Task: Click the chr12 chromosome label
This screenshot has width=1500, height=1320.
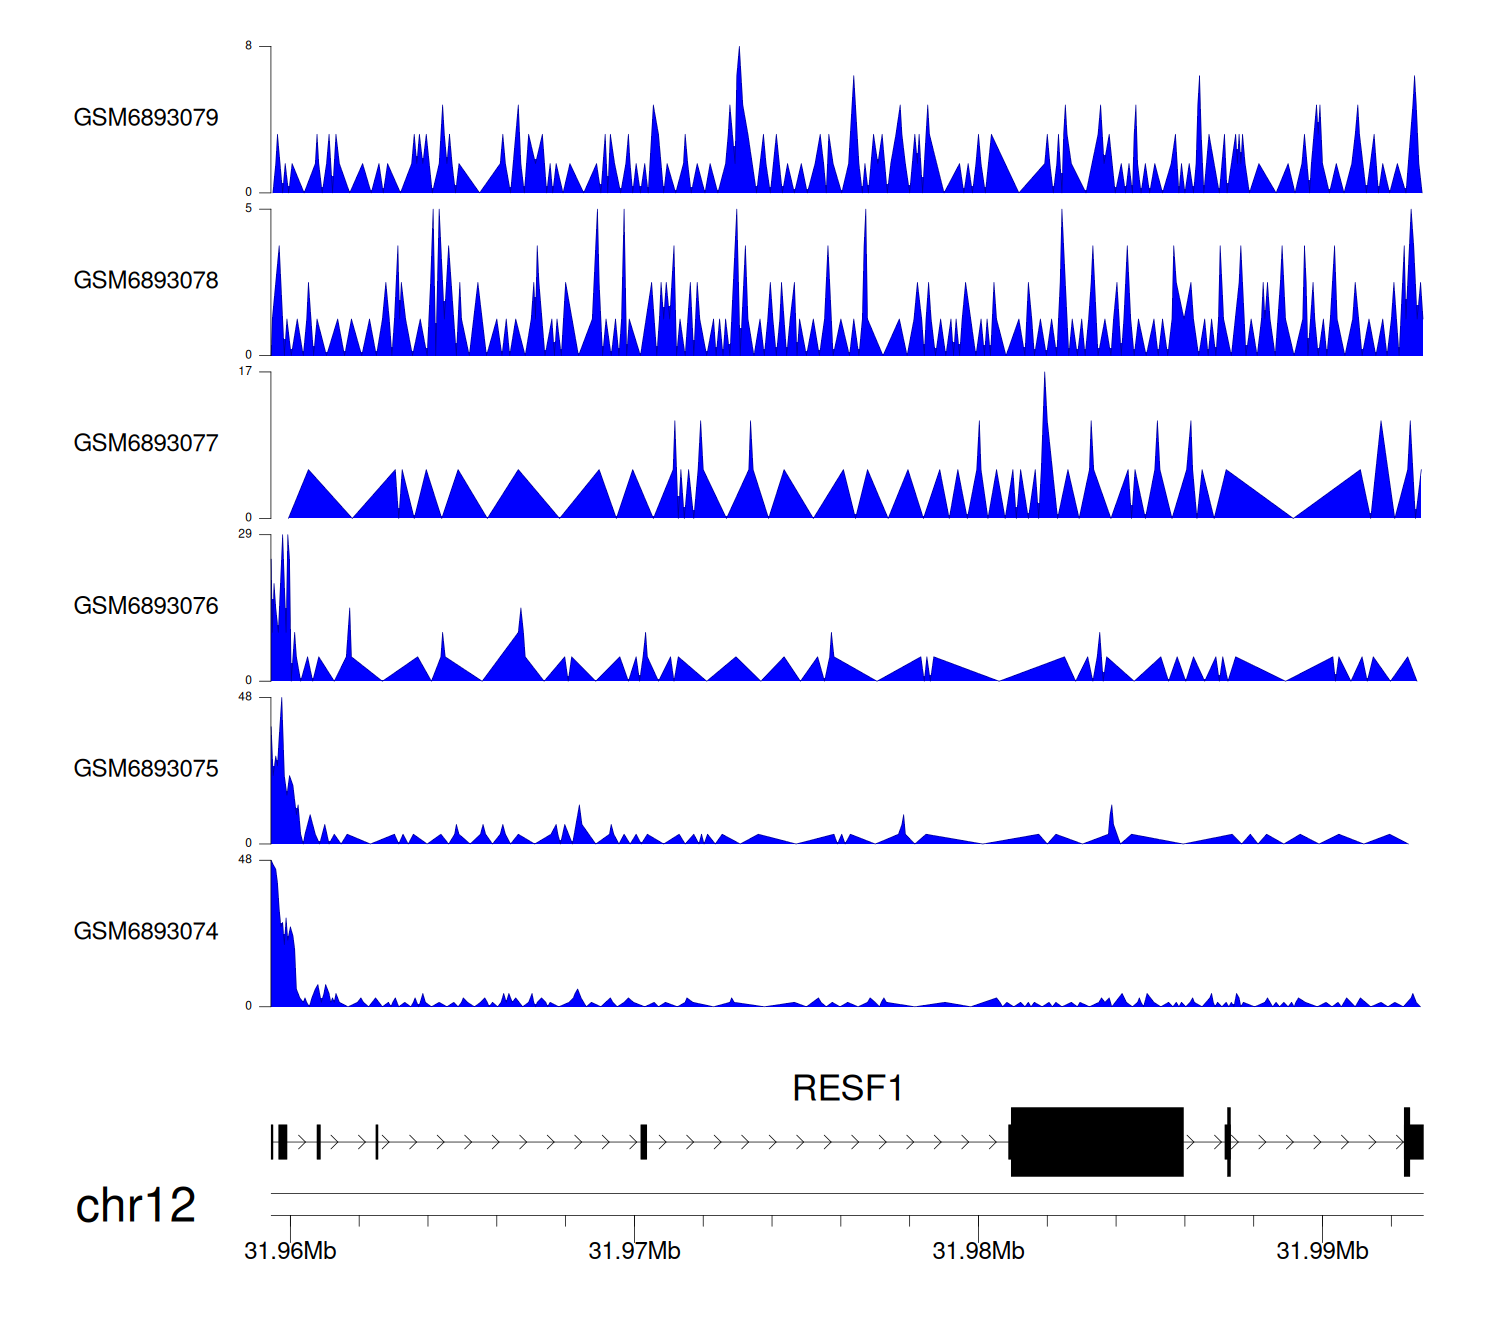Action: 136,1206
